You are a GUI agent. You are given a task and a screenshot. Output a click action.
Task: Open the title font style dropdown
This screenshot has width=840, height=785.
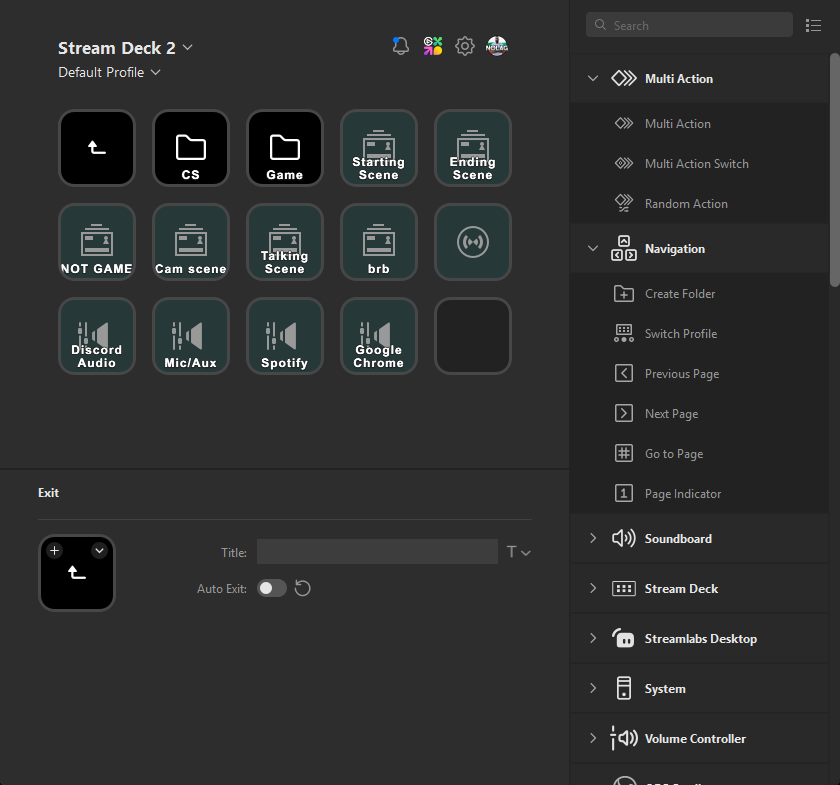[518, 552]
